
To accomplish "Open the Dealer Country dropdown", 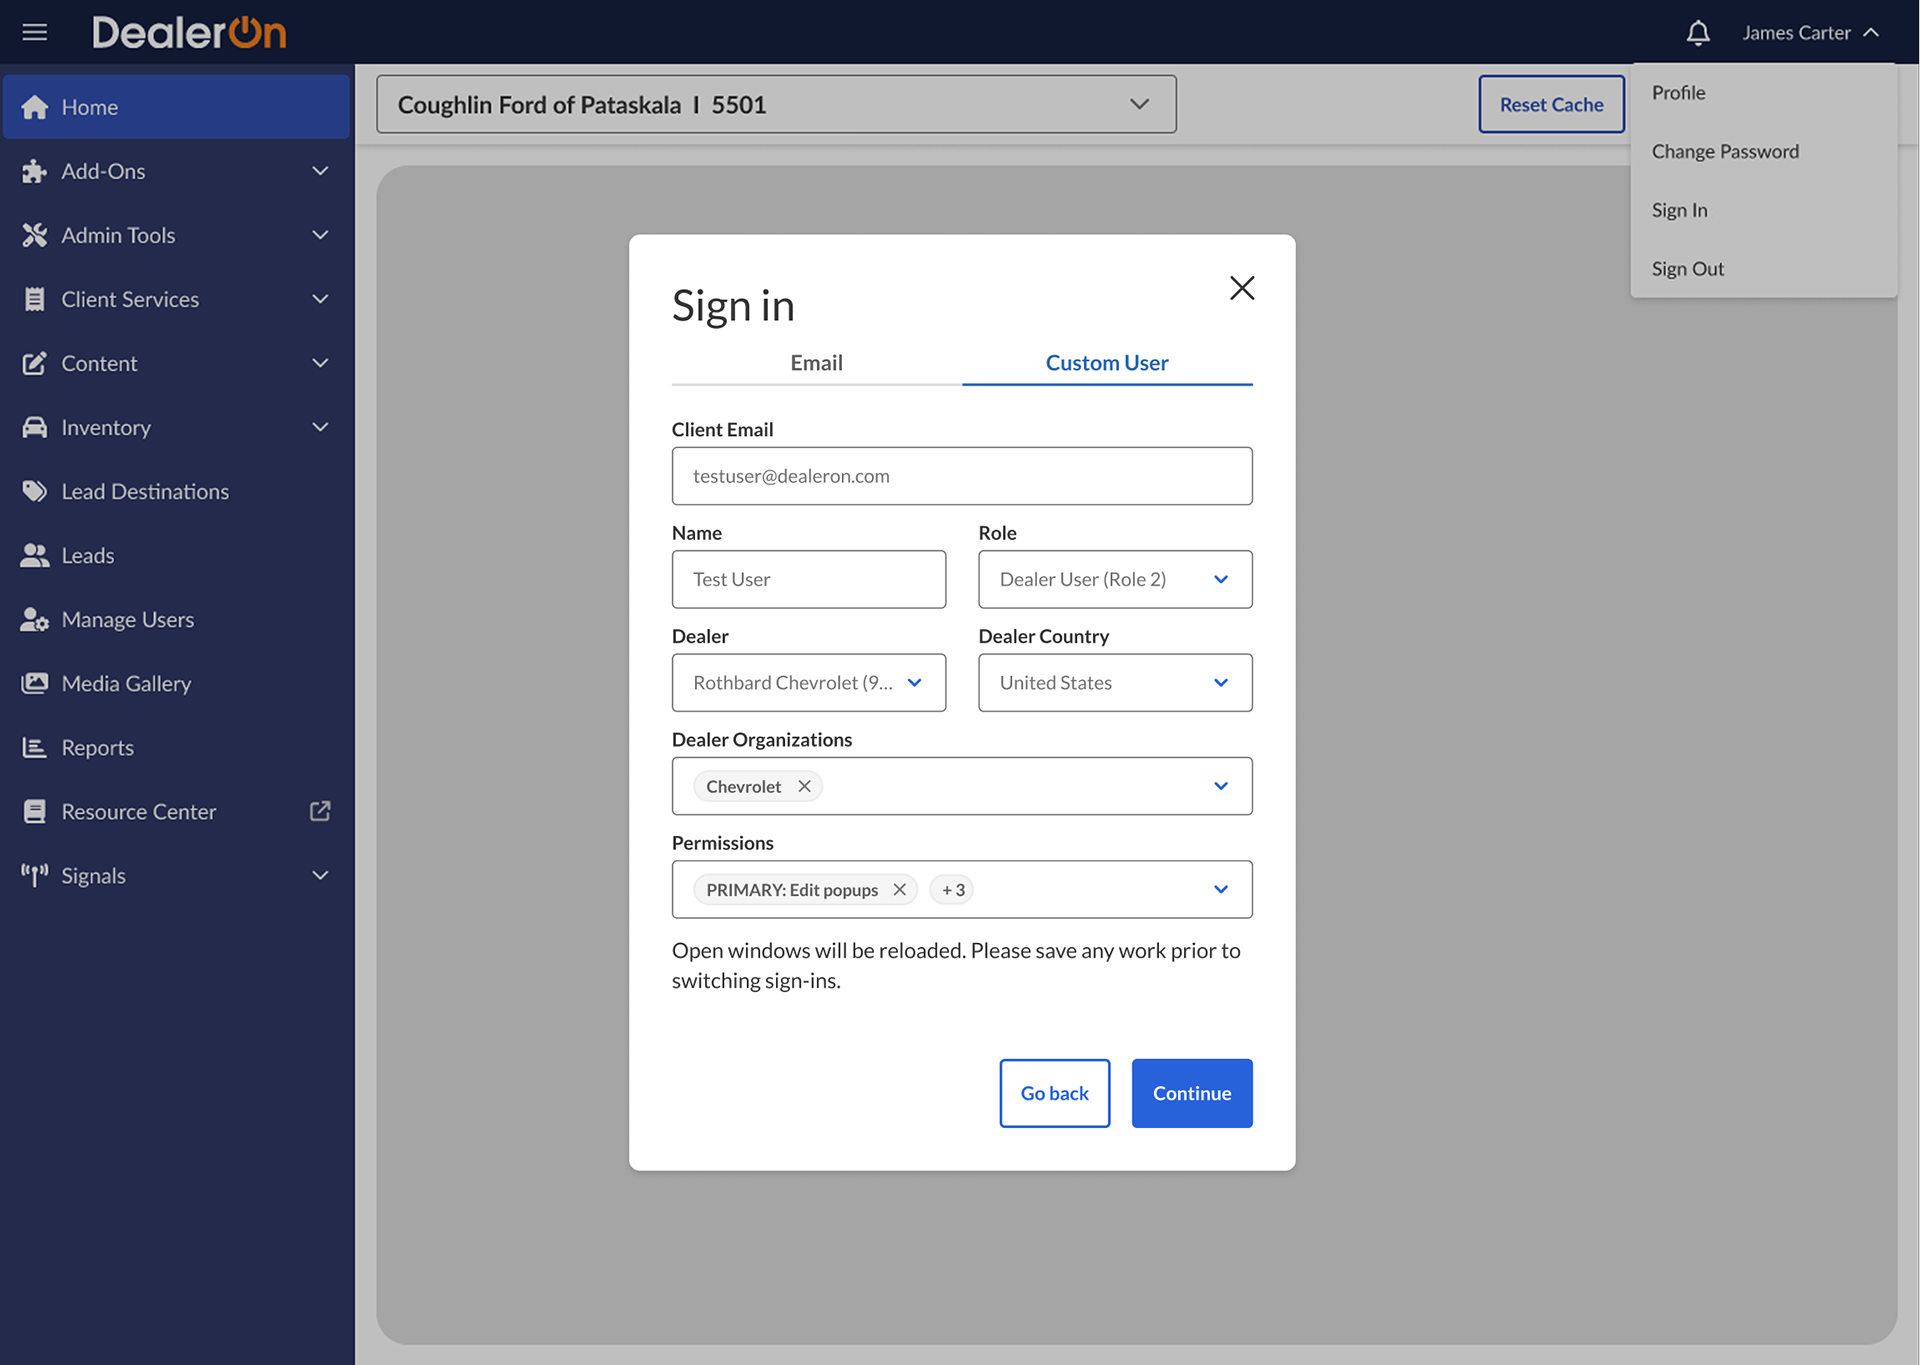I will (1115, 683).
